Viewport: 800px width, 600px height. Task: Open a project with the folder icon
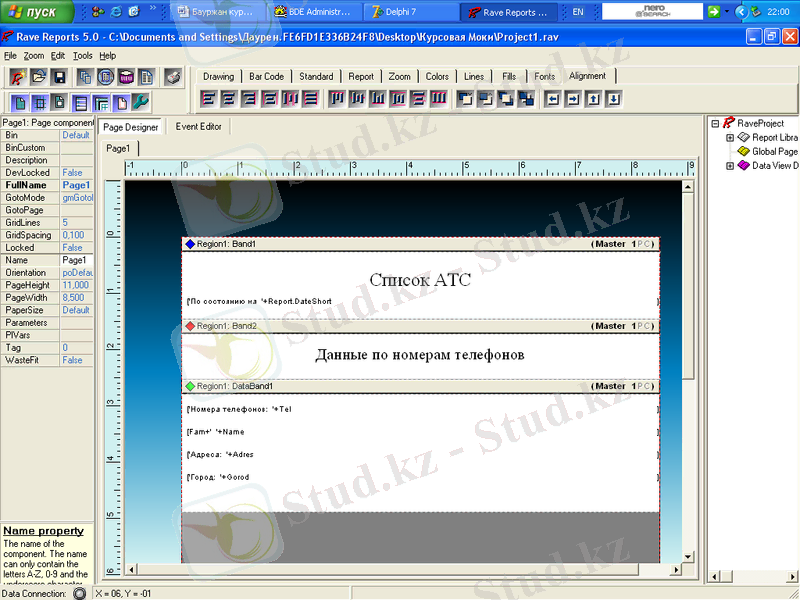pos(39,77)
